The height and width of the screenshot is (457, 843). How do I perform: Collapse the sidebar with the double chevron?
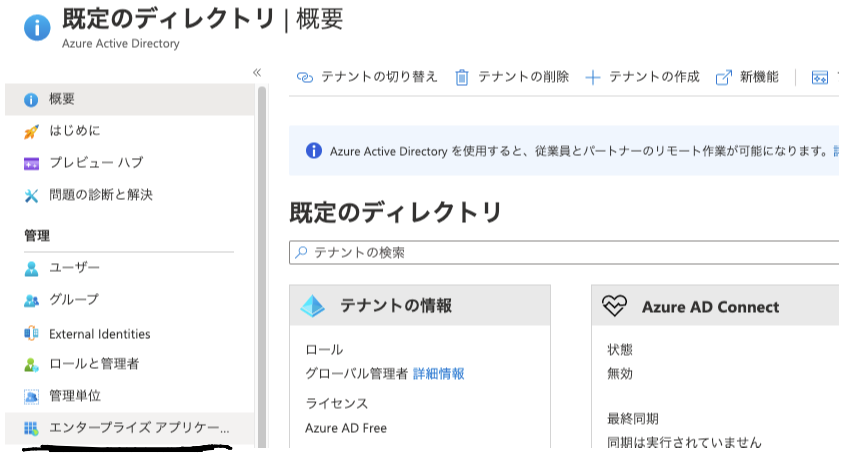pyautogui.click(x=257, y=73)
